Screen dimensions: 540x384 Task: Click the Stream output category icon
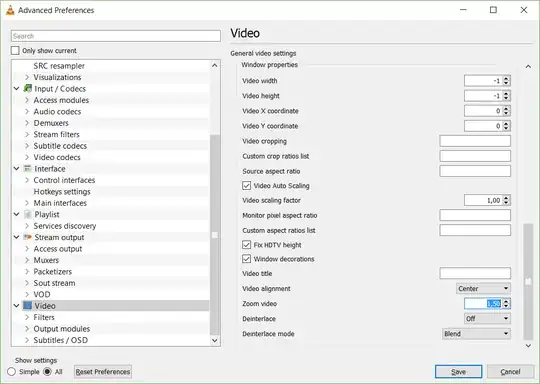(27, 237)
